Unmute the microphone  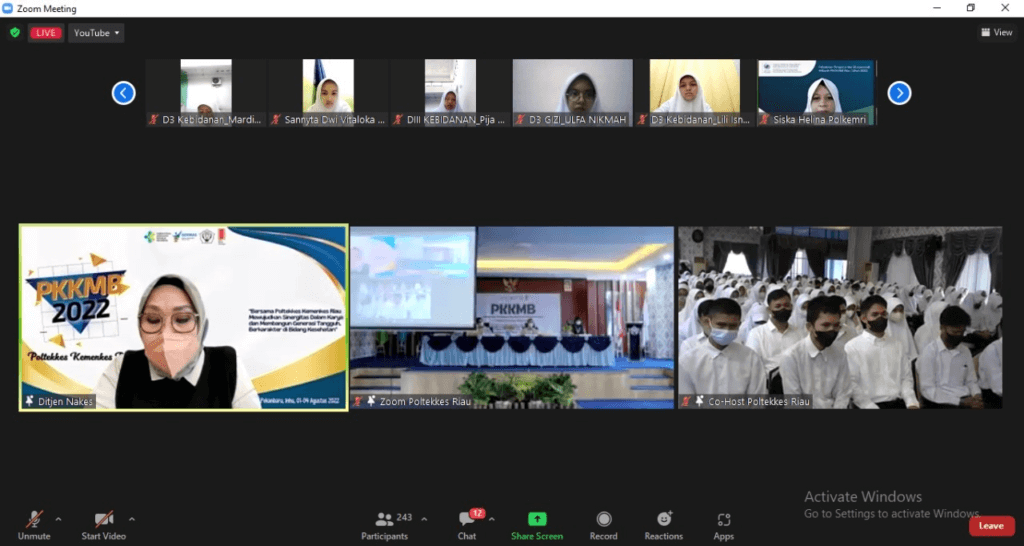pos(34,526)
